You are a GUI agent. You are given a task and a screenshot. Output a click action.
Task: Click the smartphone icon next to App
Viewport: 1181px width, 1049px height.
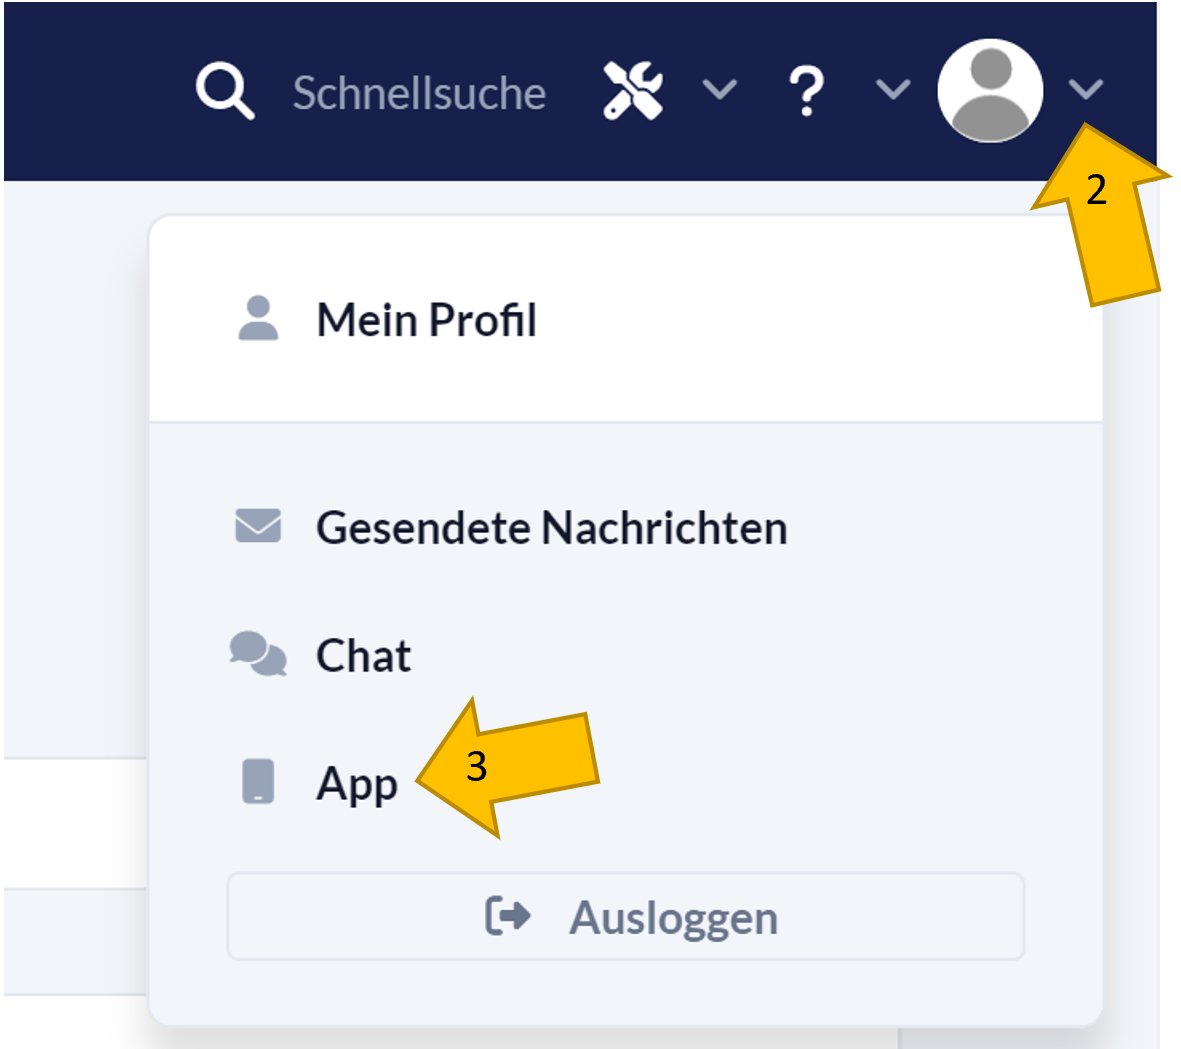[x=258, y=781]
